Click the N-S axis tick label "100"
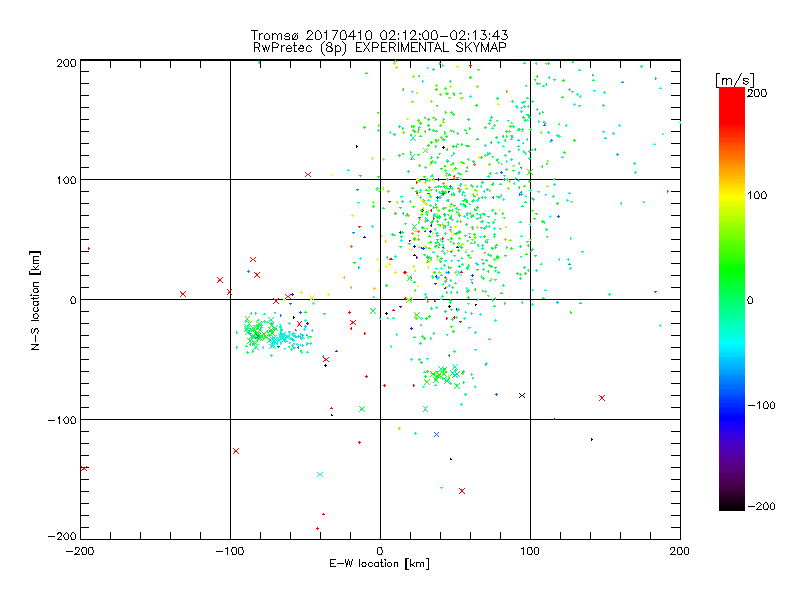 click(x=66, y=180)
